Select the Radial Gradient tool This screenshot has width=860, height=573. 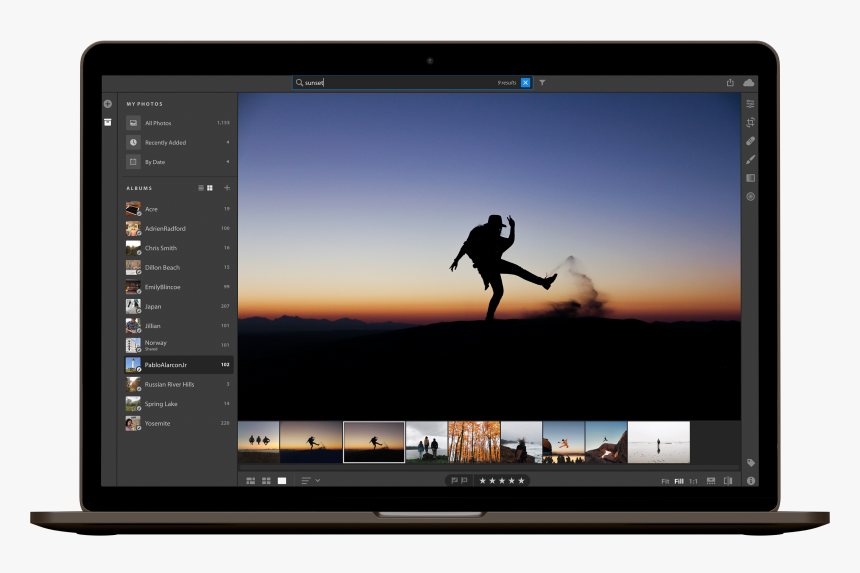click(x=750, y=196)
